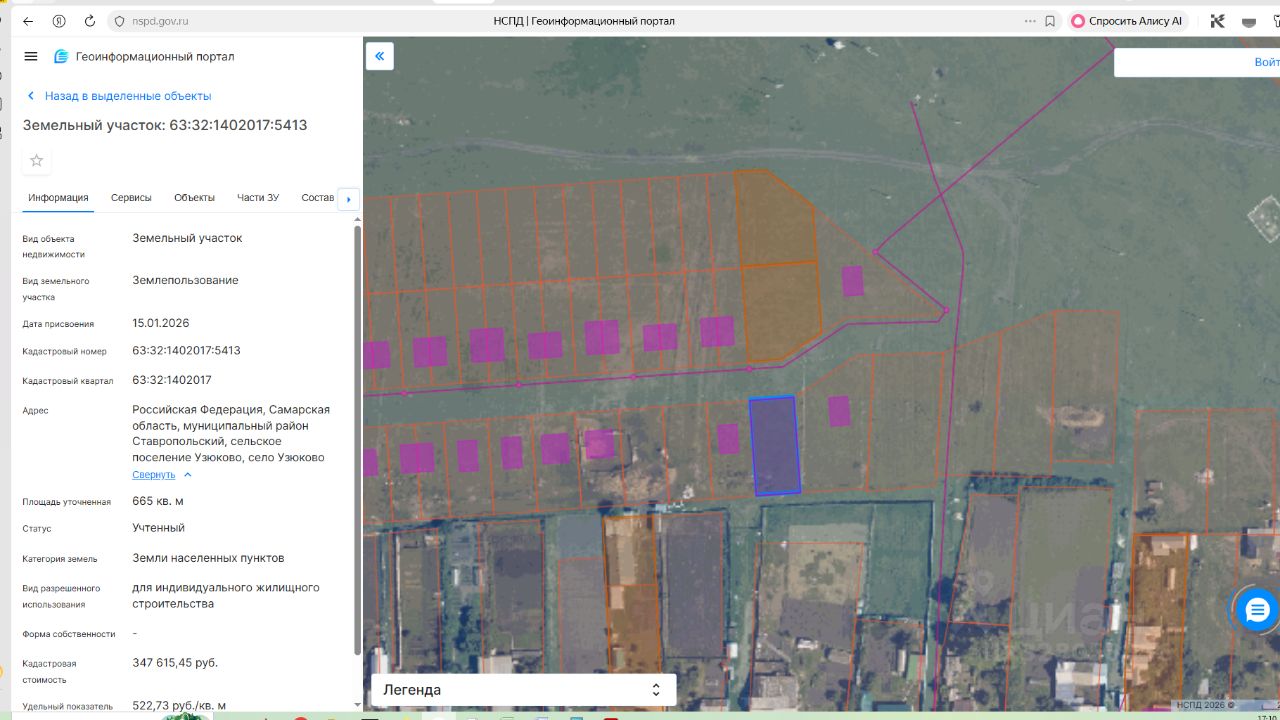Screen dimensions: 1280x720
Task: Open the extensions icon beside the Alice button
Action: [1217, 21]
